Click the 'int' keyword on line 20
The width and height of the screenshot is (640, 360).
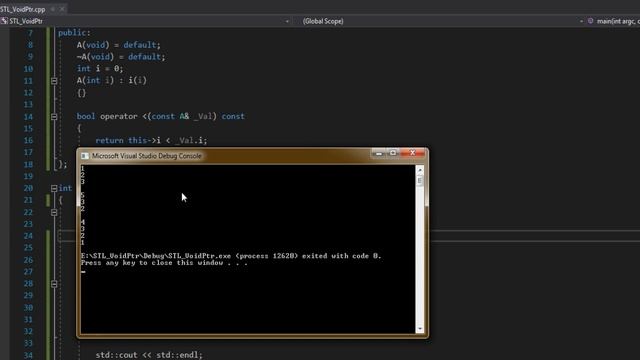tap(65, 188)
